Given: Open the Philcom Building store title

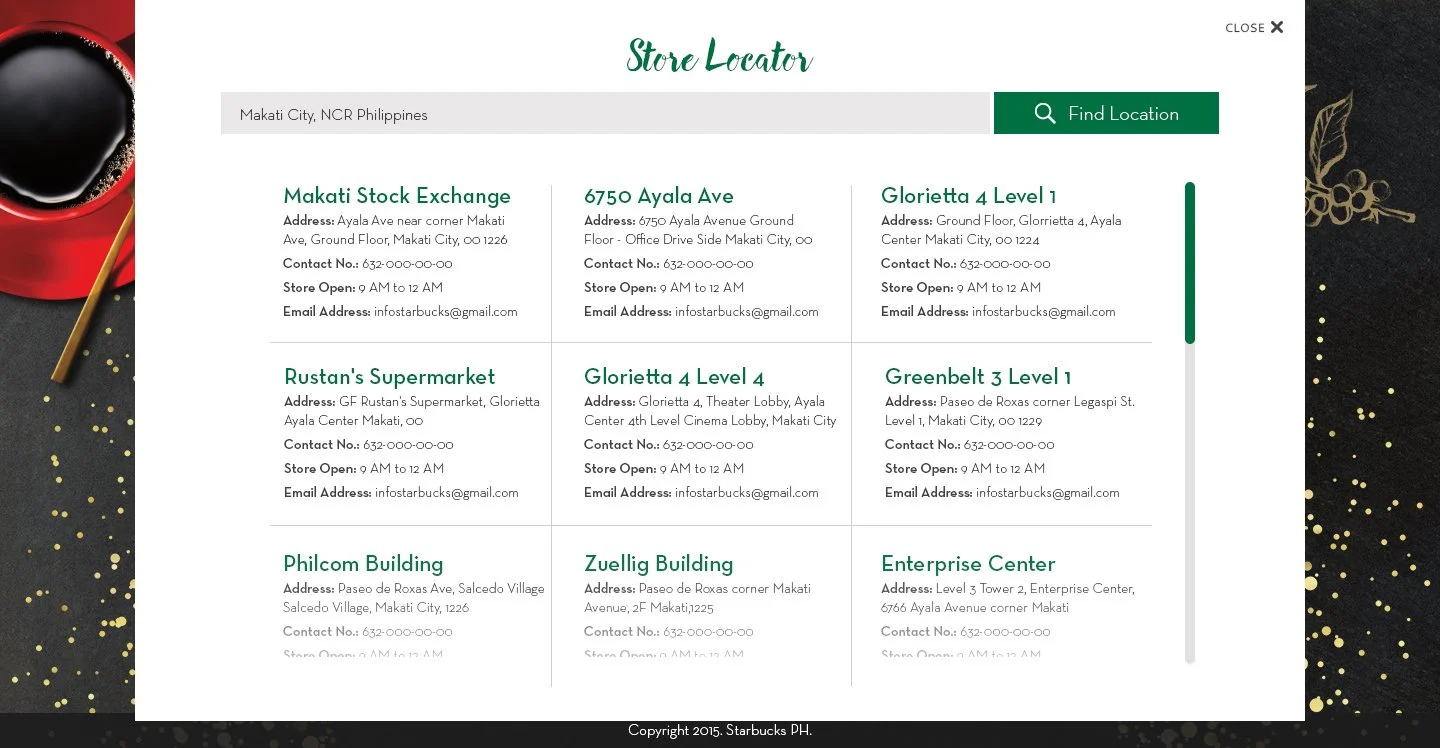Looking at the screenshot, I should (363, 564).
